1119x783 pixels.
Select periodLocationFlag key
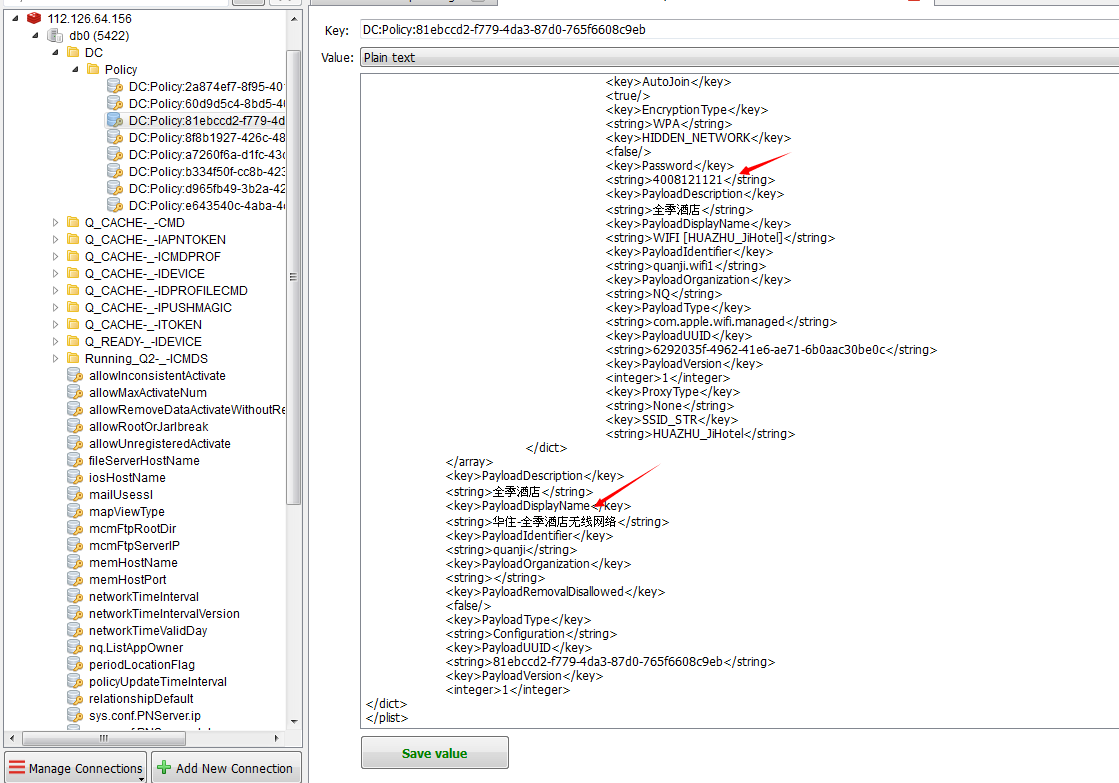141,665
